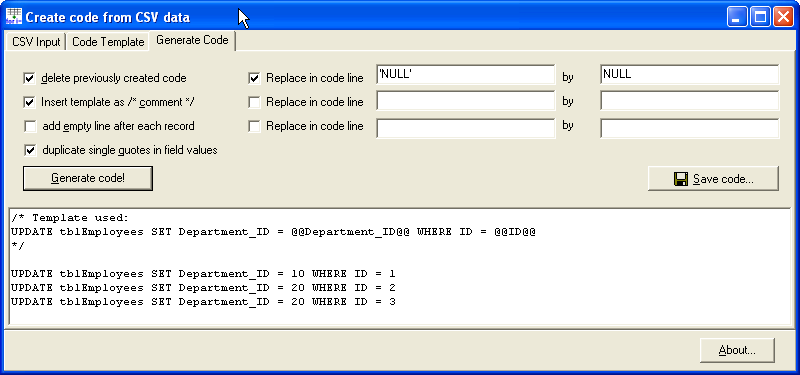Open the Code Template tab
Image resolution: width=800 pixels, height=375 pixels.
click(x=108, y=42)
